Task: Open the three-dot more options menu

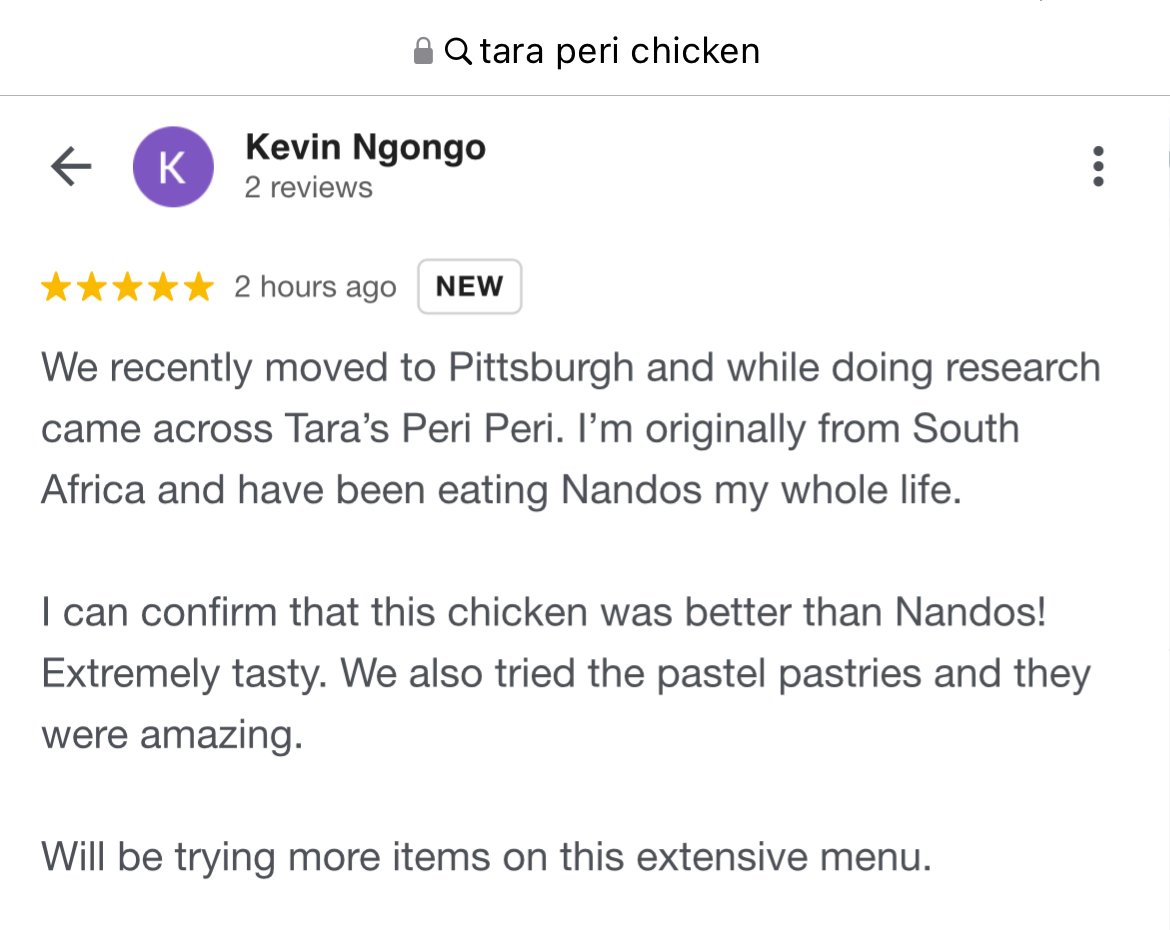Action: 1098,167
